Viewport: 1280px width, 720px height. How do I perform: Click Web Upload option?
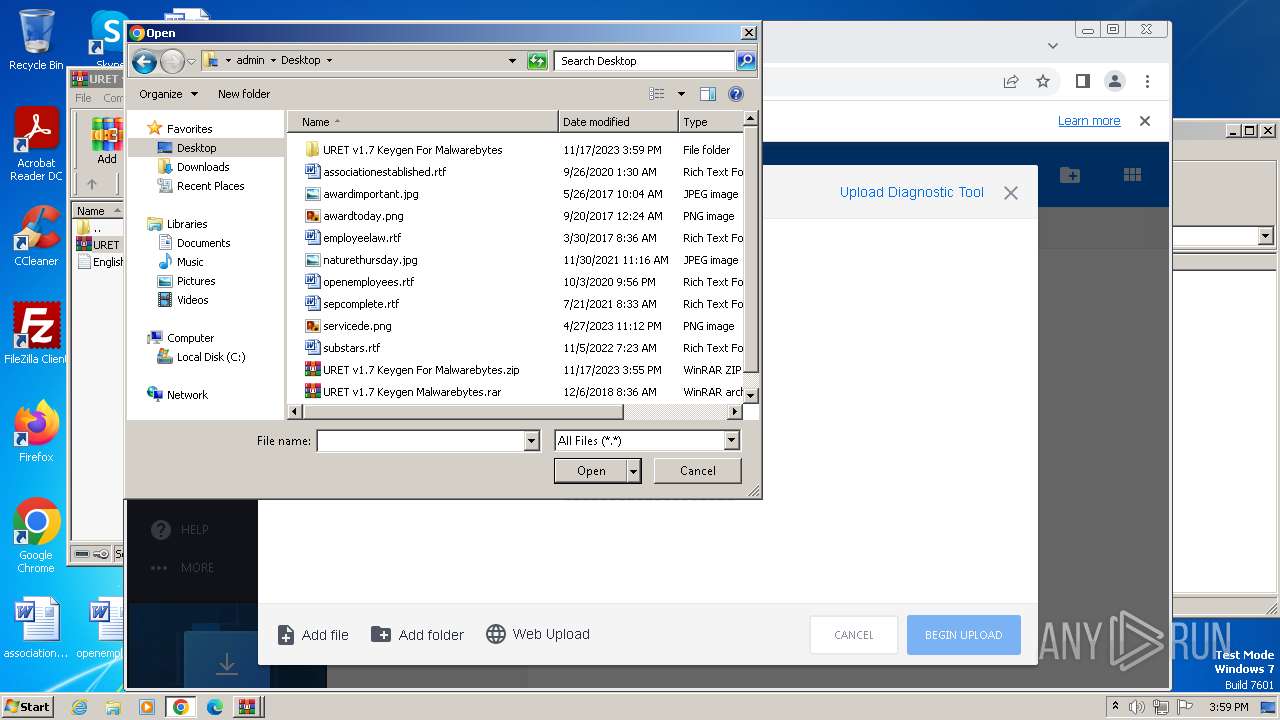tap(537, 635)
